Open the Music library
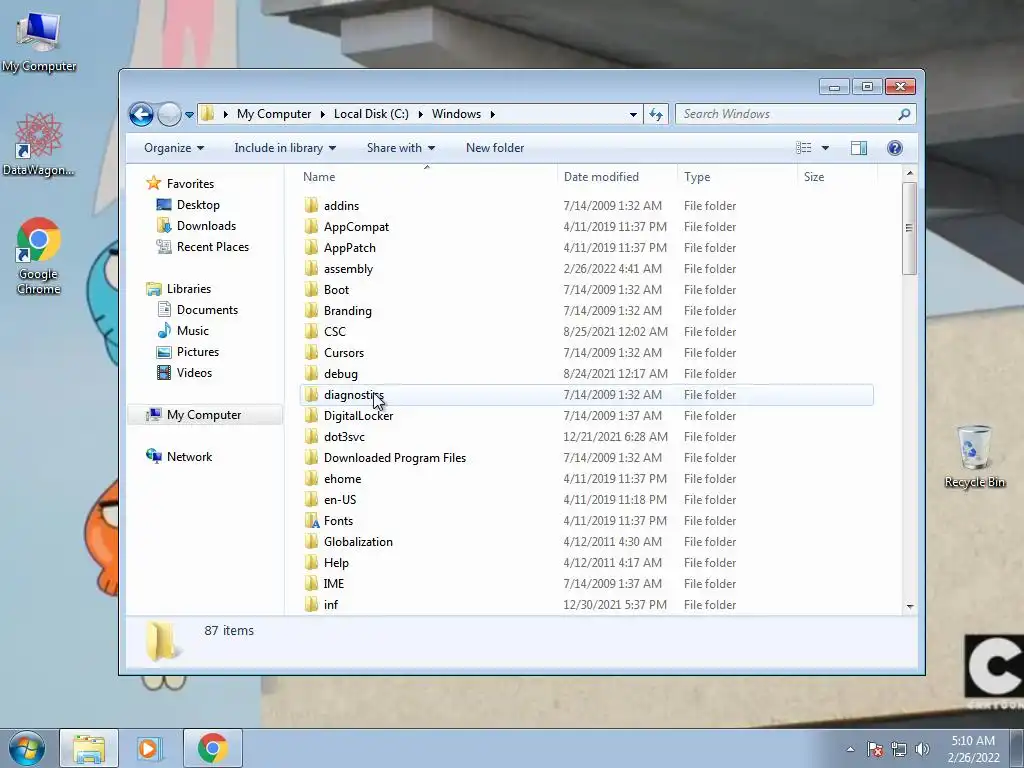The width and height of the screenshot is (1024, 768). pyautogui.click(x=193, y=331)
